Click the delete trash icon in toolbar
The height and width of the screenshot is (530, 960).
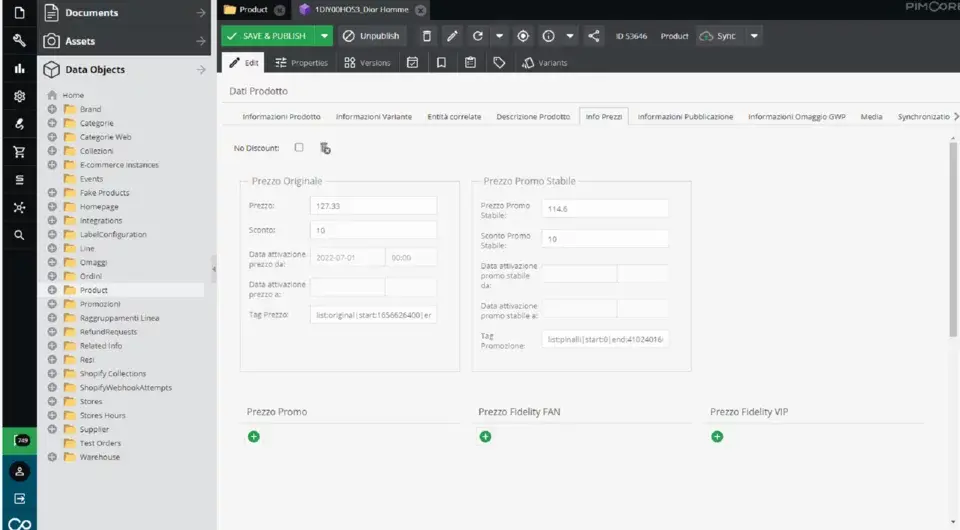(x=427, y=36)
